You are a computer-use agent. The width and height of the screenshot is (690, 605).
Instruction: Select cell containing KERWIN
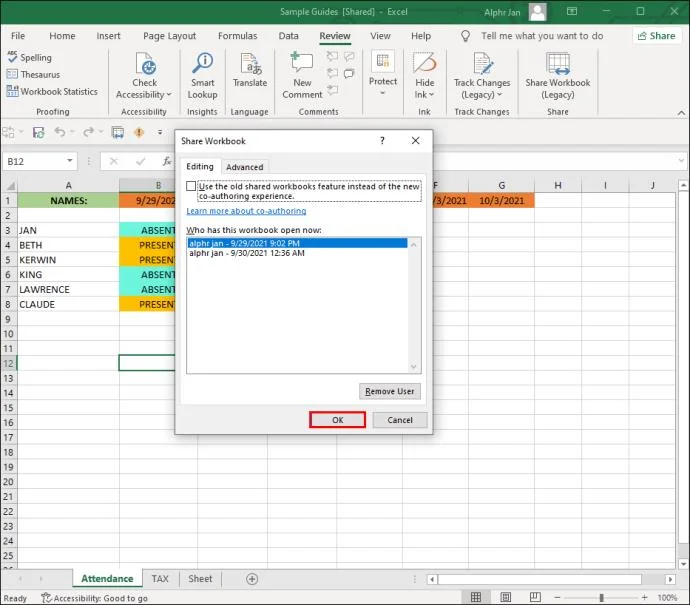click(x=68, y=260)
